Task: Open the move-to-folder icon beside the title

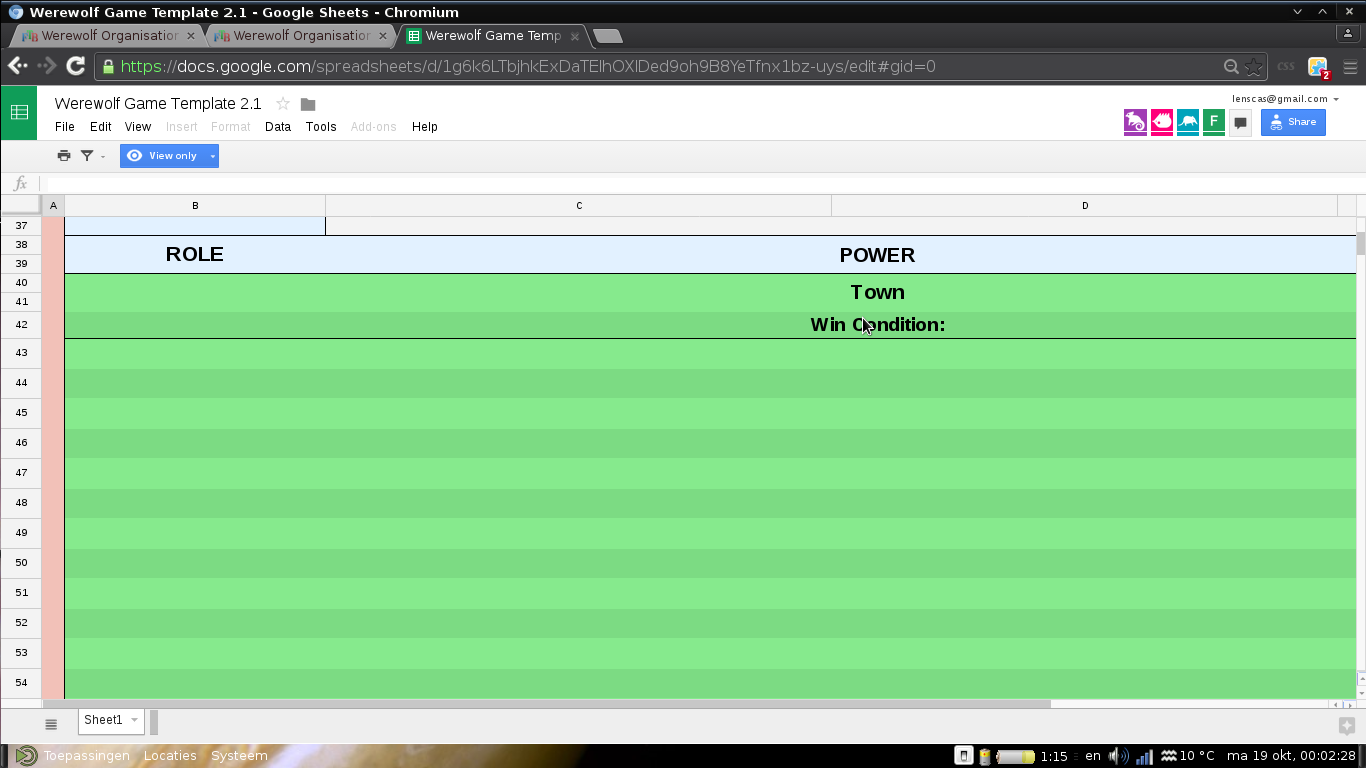Action: [x=308, y=104]
